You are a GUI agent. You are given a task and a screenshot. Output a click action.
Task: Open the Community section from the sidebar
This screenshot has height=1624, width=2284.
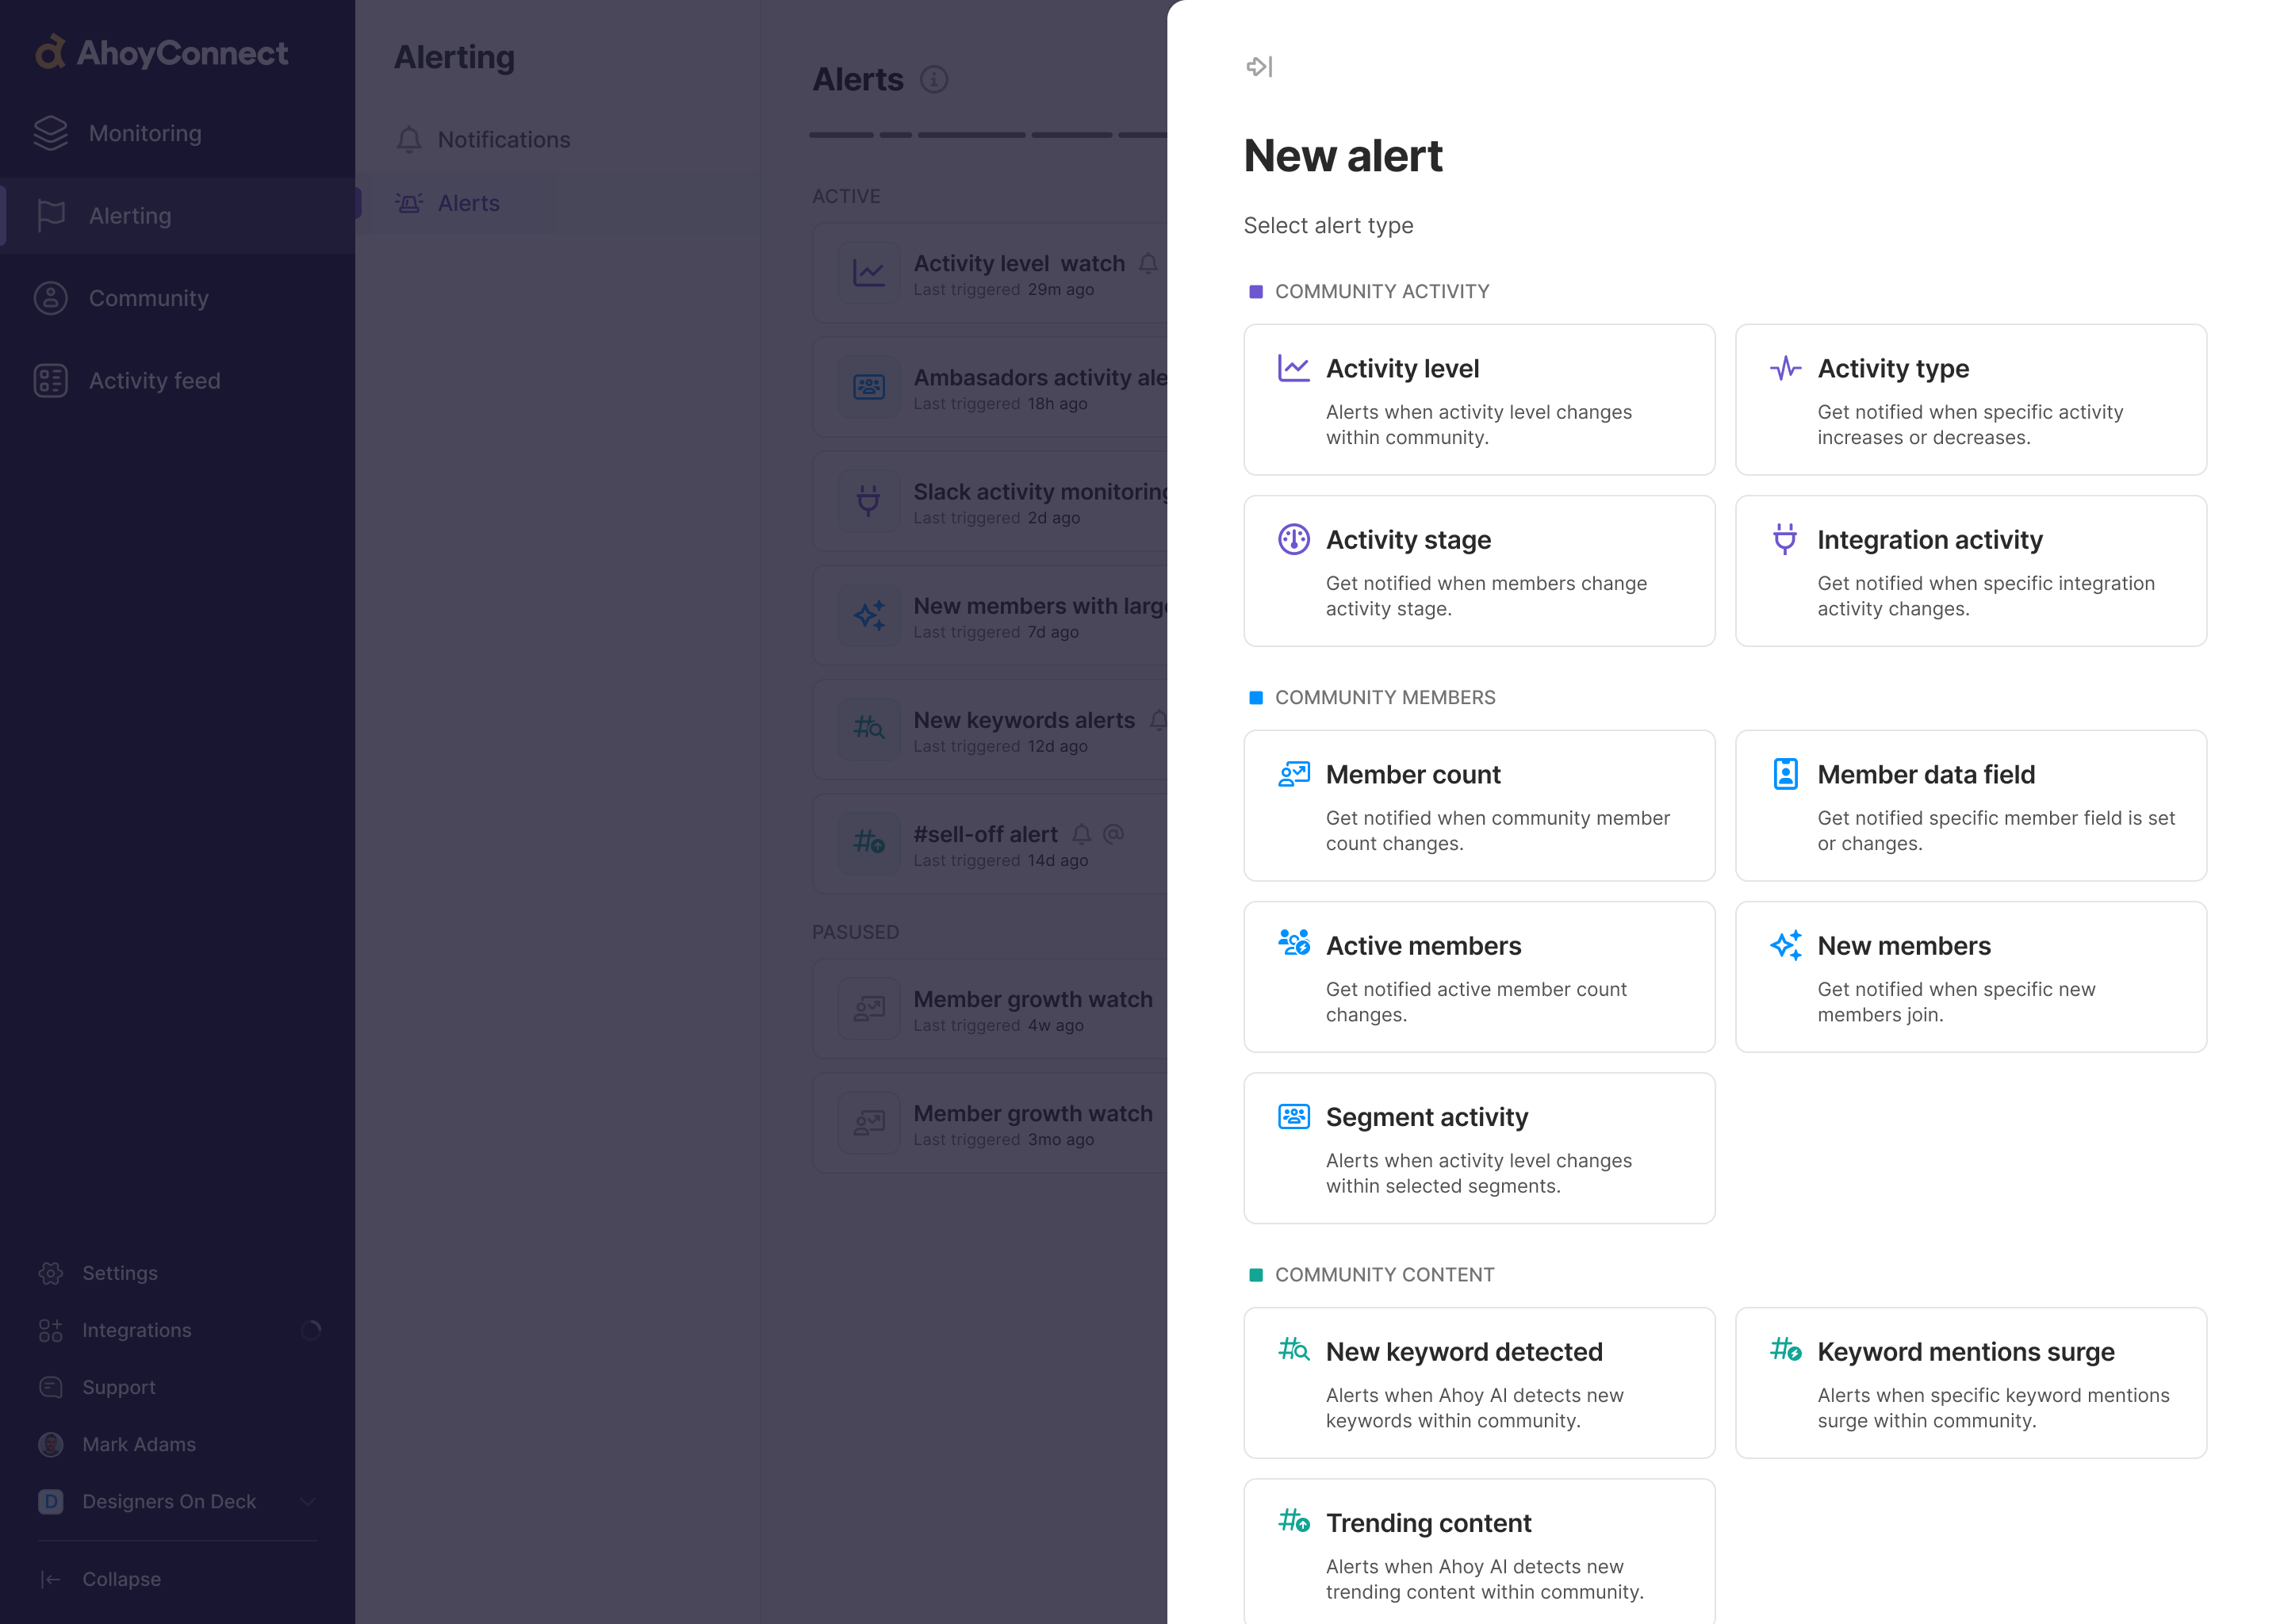[x=148, y=298]
